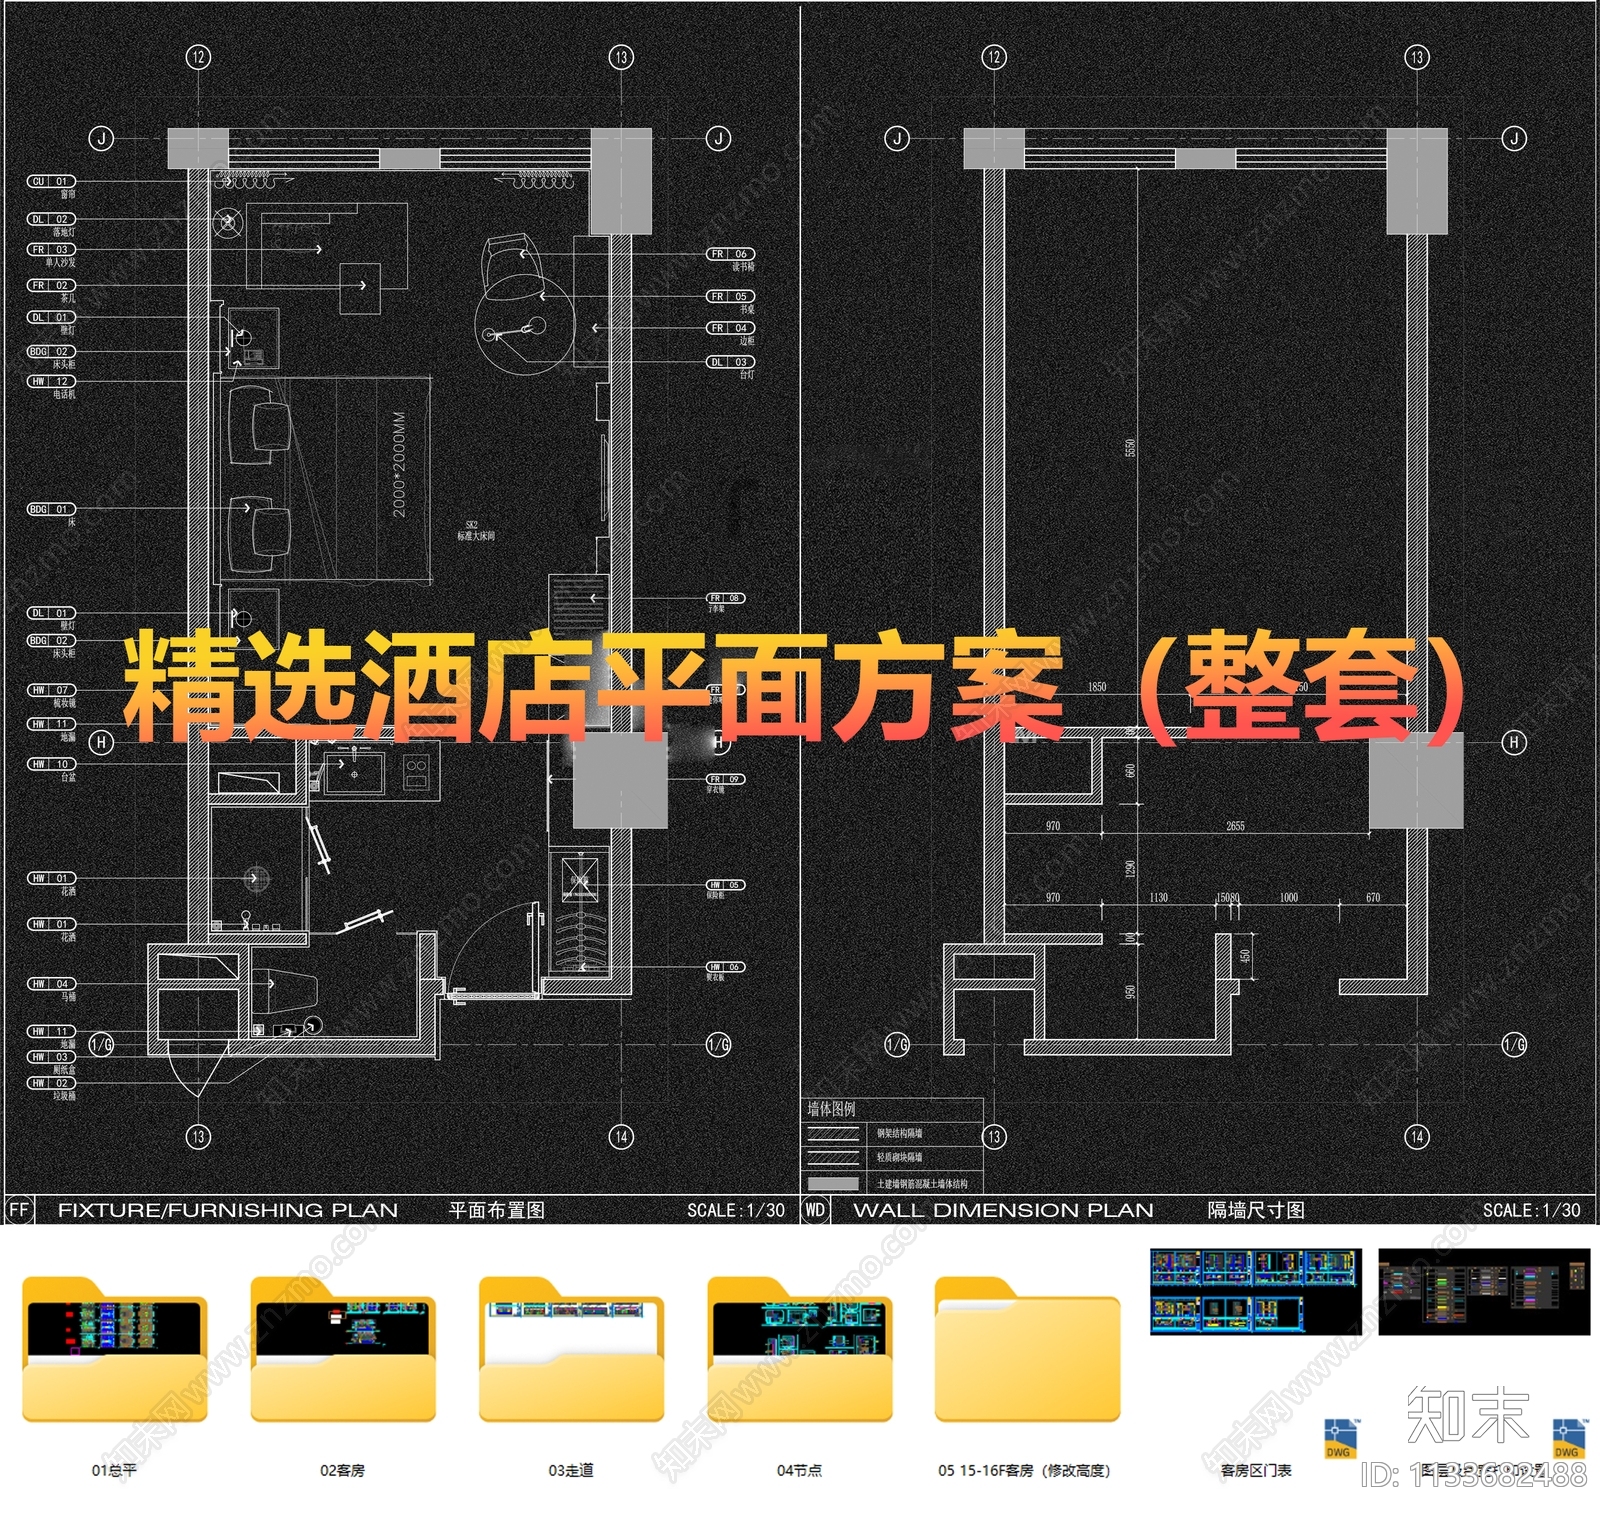Image resolution: width=1600 pixels, height=1514 pixels.
Task: Select the HW 12 电话机 tag
Action: [x=51, y=382]
